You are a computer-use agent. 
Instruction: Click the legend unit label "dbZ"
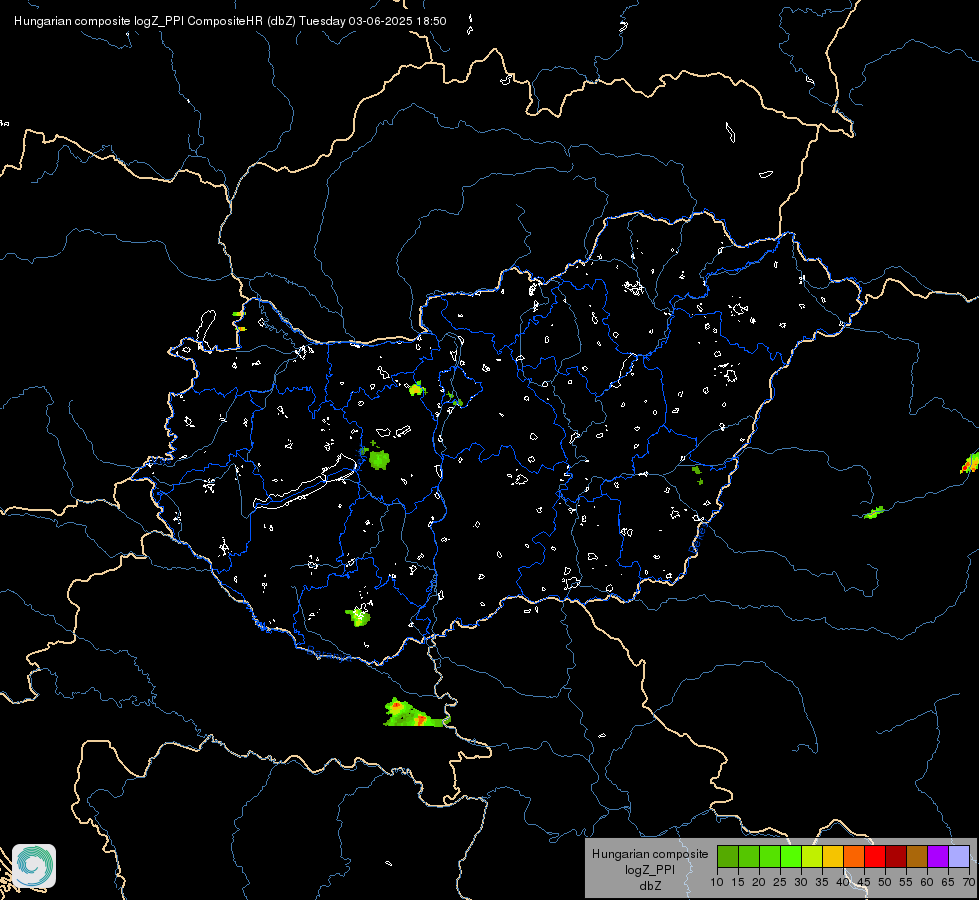pos(650,886)
